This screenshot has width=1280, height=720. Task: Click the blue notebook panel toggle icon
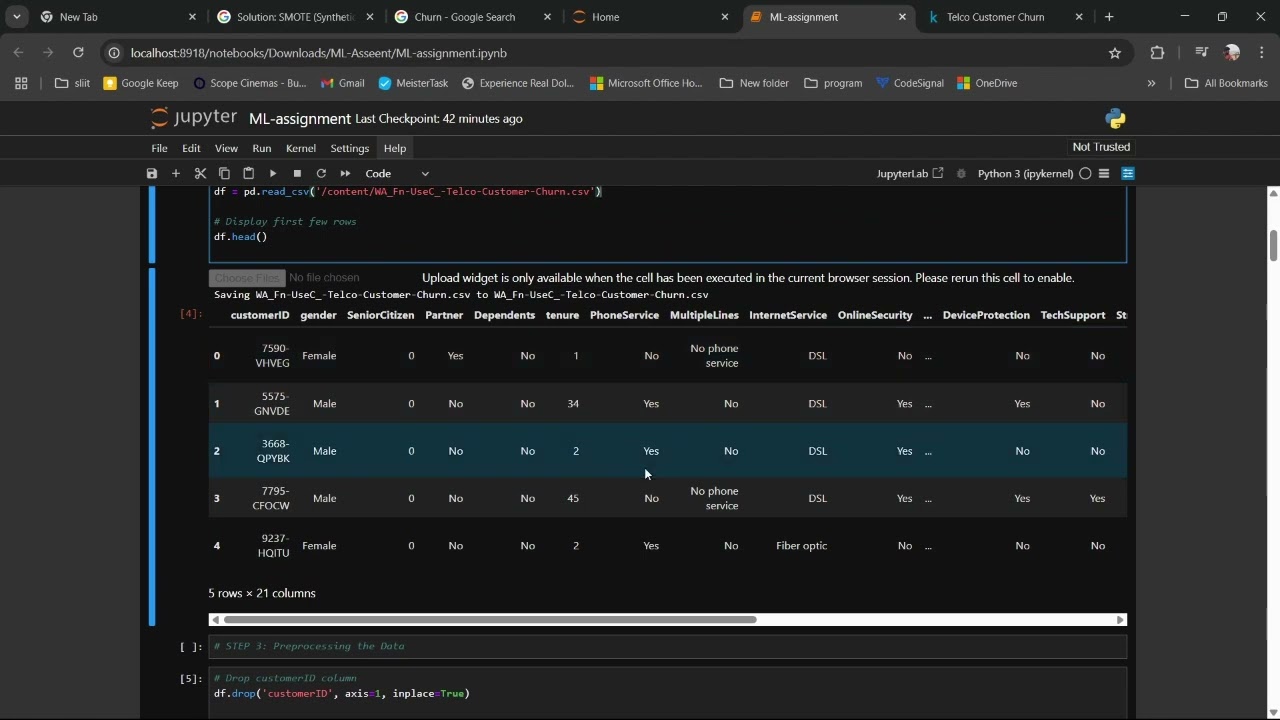pos(1128,174)
